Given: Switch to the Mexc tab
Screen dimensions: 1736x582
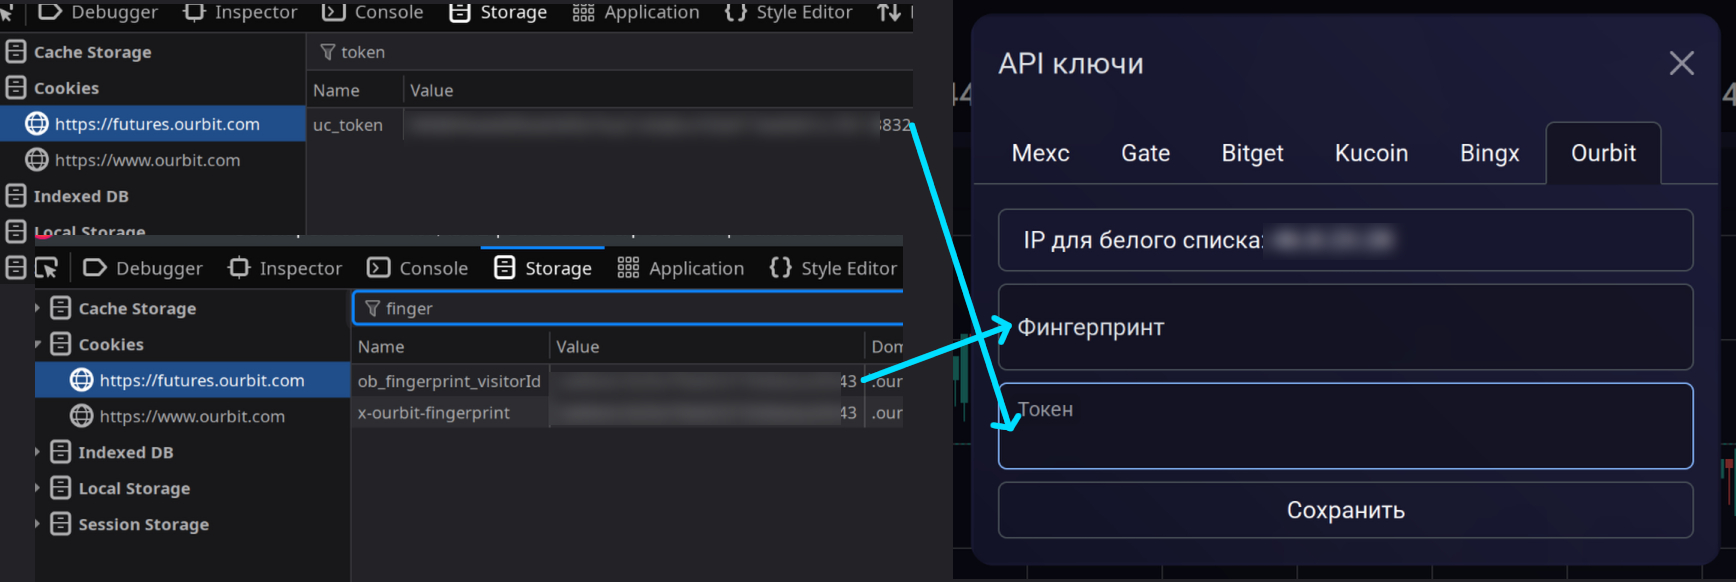Looking at the screenshot, I should click(x=1040, y=153).
